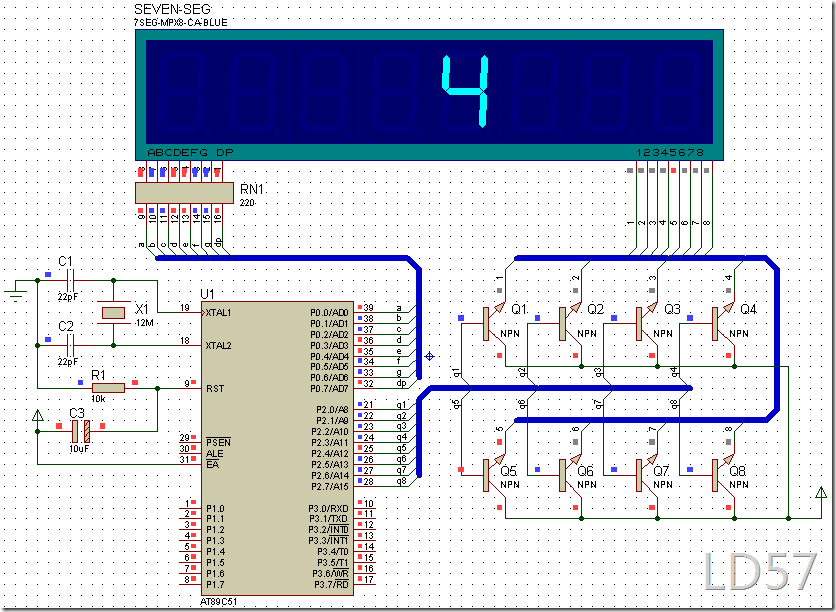Select the C3 10uF capacitor
Screen dimensions: 836x612
(79, 431)
